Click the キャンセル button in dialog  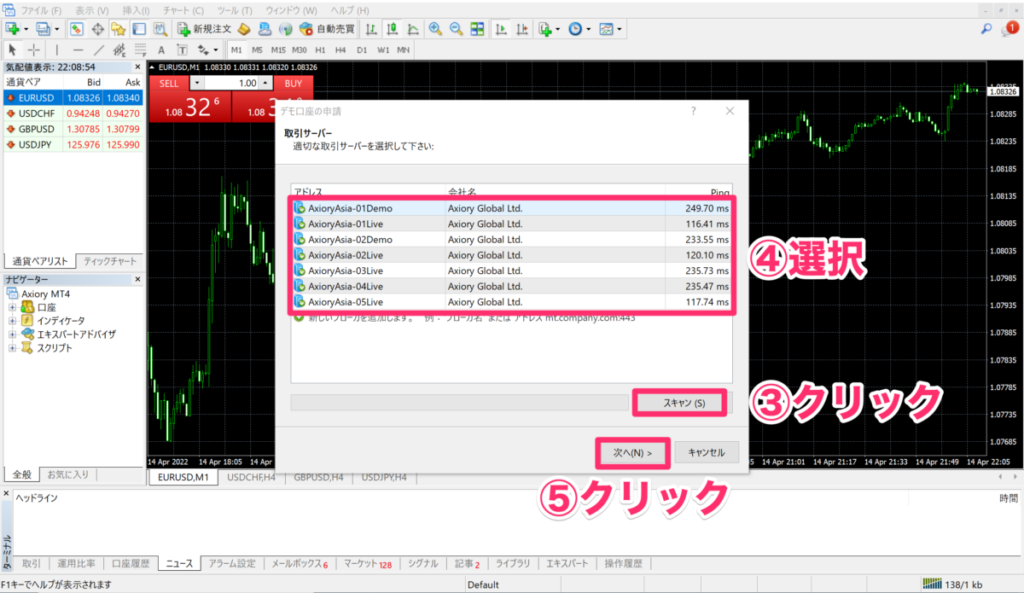pyautogui.click(x=707, y=453)
